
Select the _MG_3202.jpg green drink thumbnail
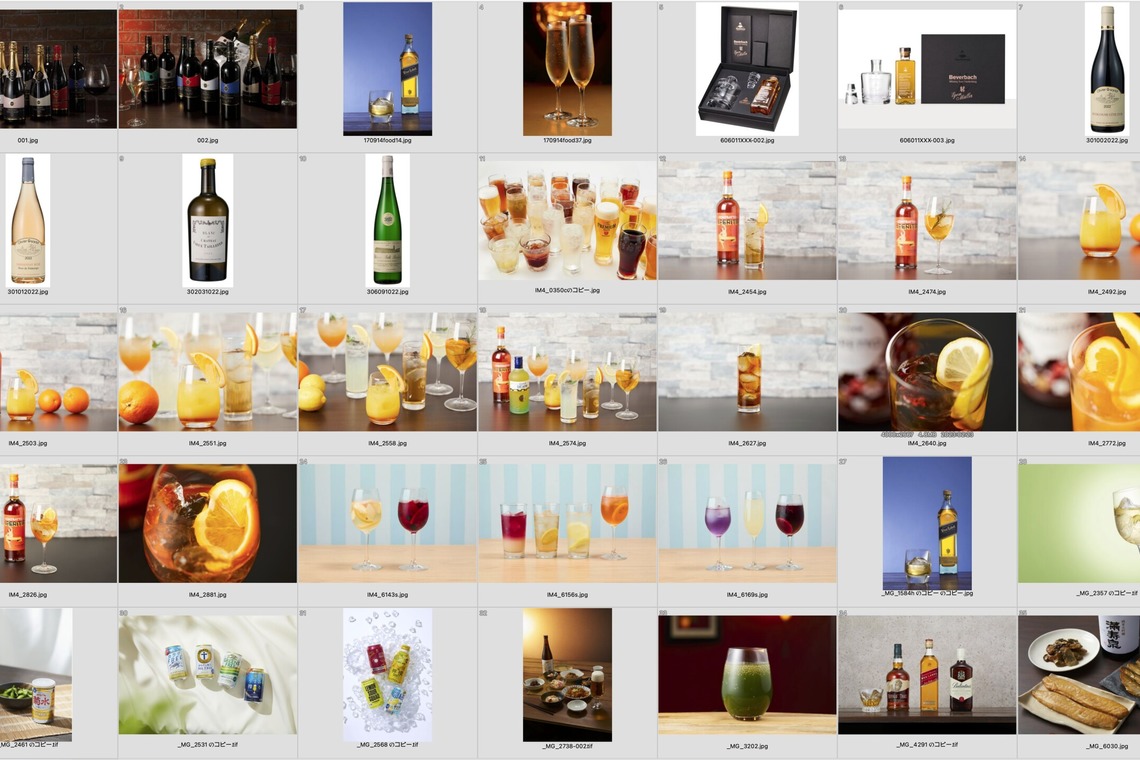747,674
